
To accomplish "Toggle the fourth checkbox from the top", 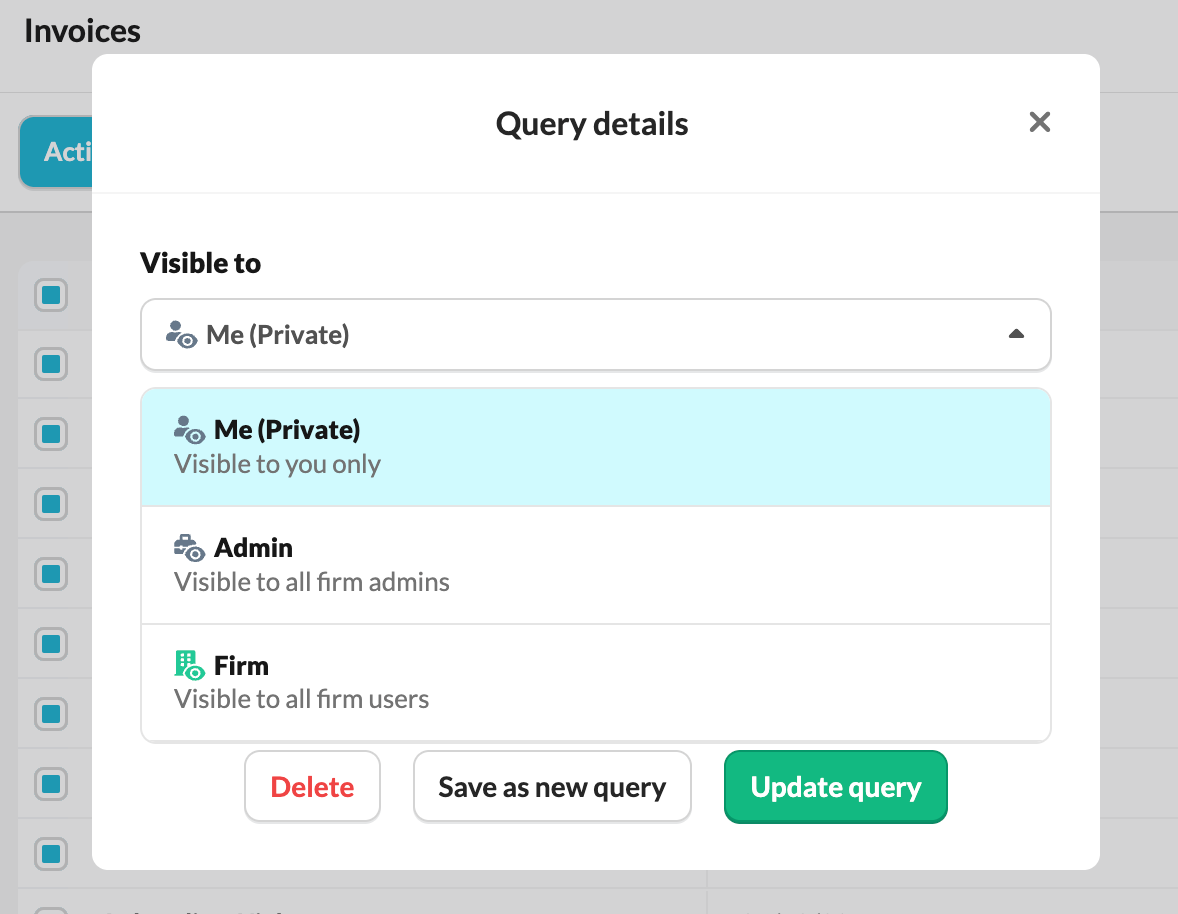I will coord(51,503).
